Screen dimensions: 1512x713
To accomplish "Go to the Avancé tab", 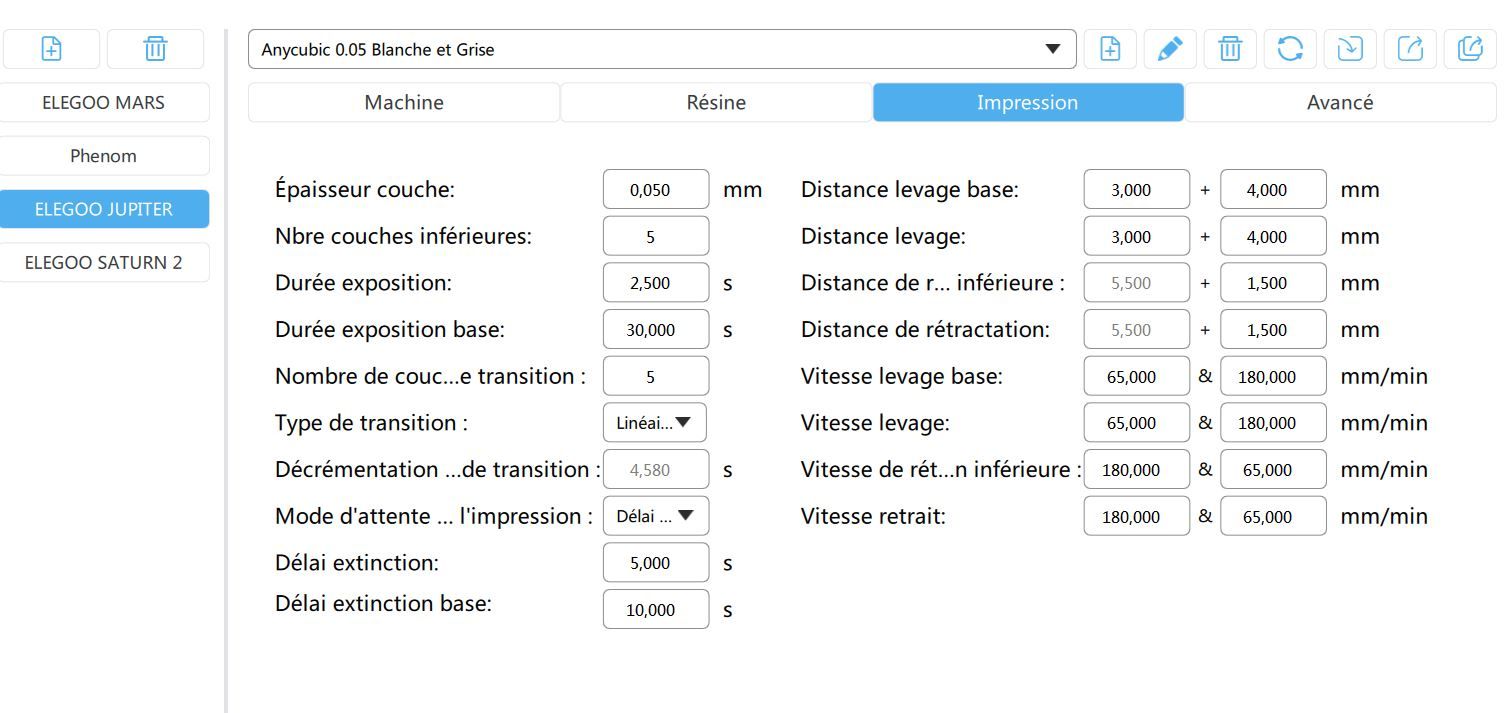I will coord(1340,102).
